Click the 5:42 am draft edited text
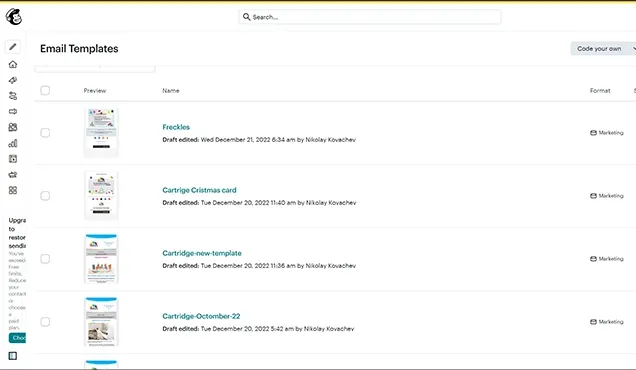This screenshot has height=370, width=636. pyautogui.click(x=258, y=329)
